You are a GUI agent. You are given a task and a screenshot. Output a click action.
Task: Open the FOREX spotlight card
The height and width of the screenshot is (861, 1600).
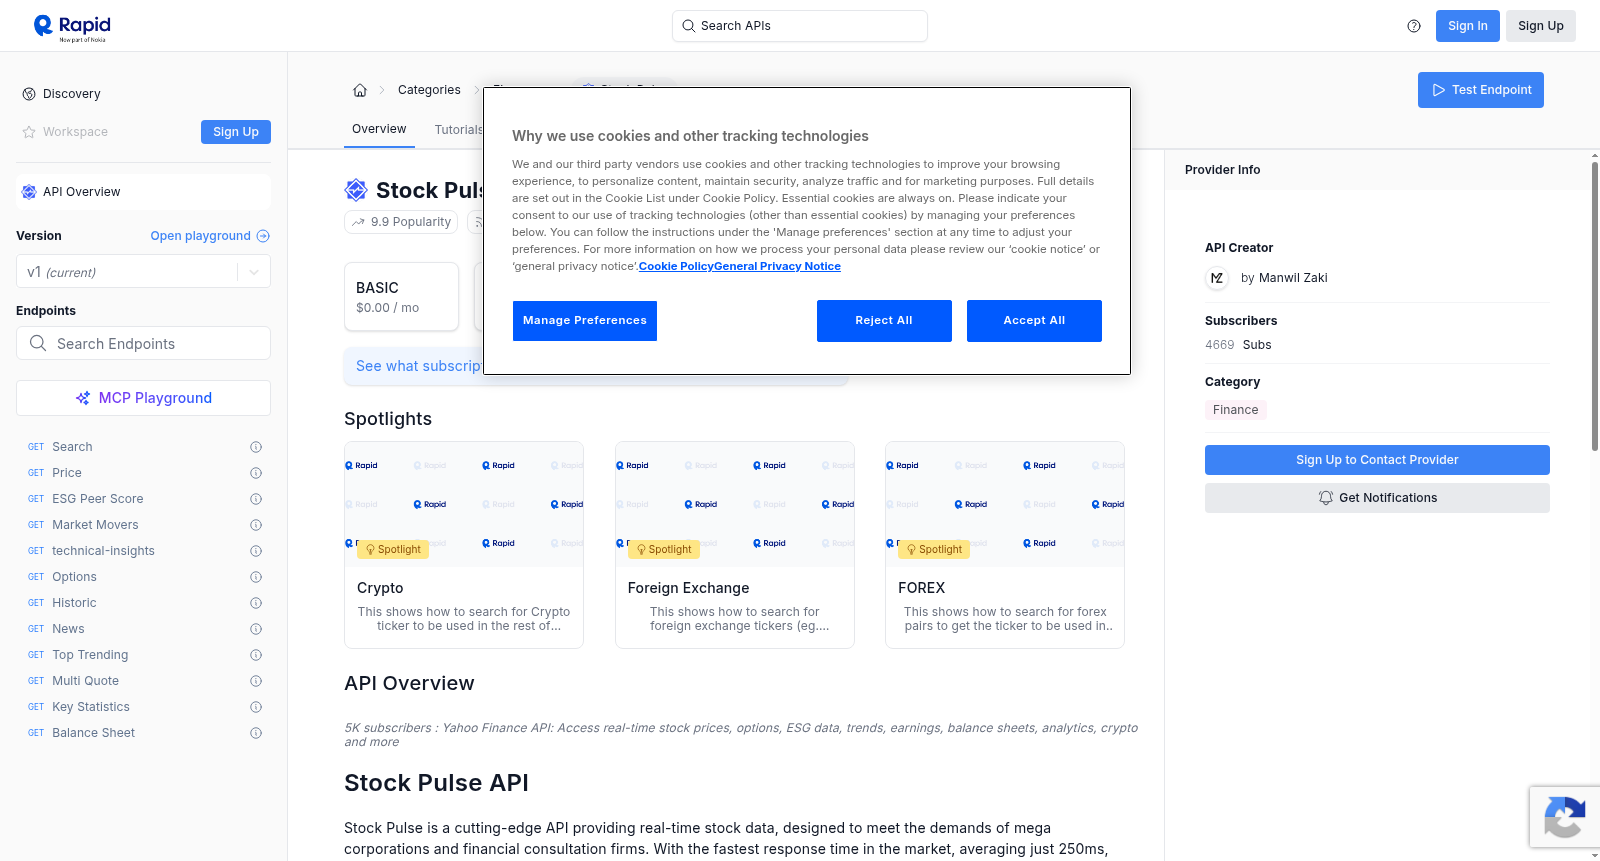pos(1005,545)
